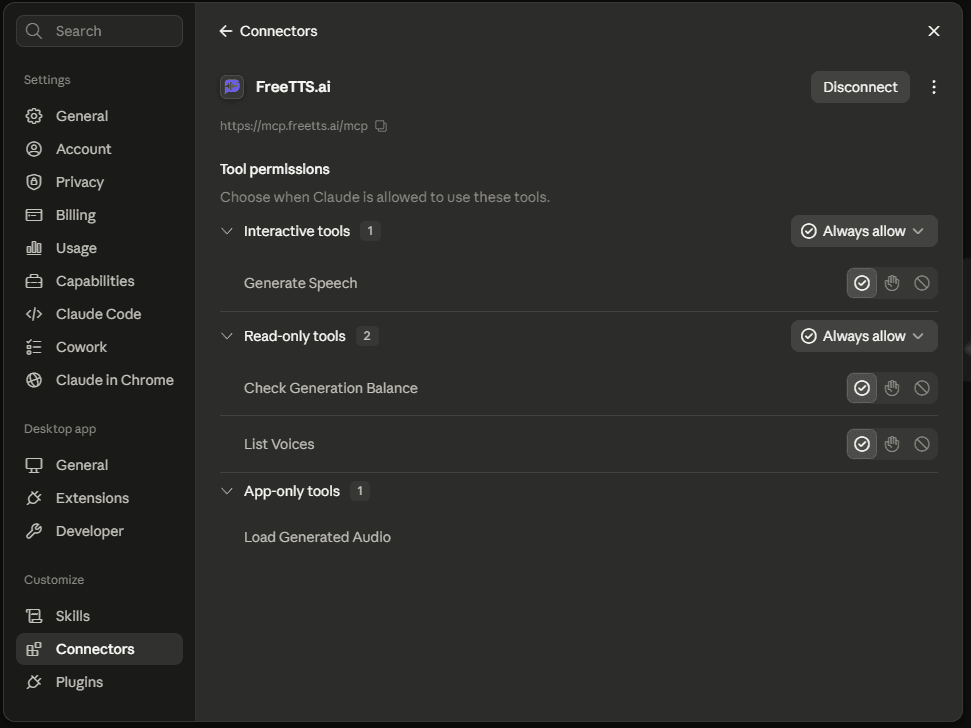The height and width of the screenshot is (728, 971).
Task: Click the Plugins plug icon
Action: 34,682
